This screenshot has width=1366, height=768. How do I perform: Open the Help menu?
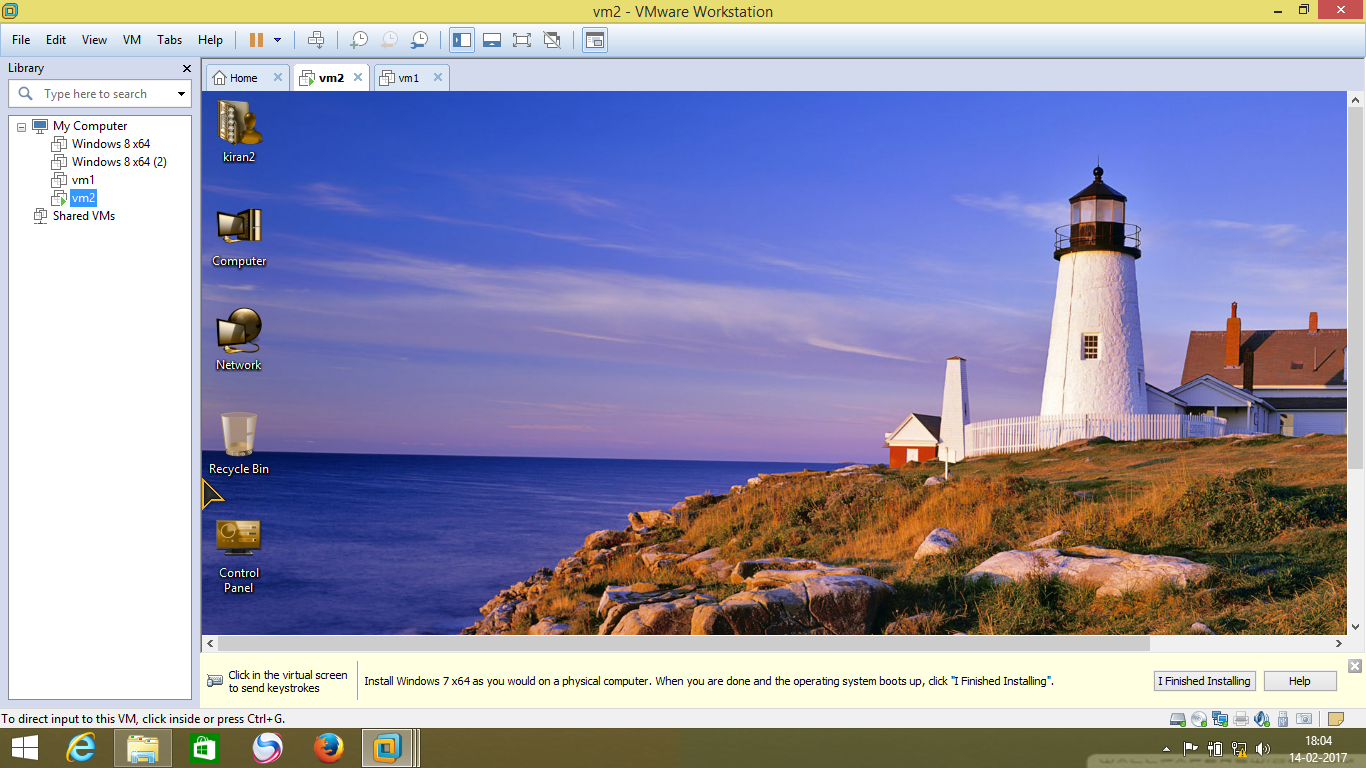(x=210, y=40)
